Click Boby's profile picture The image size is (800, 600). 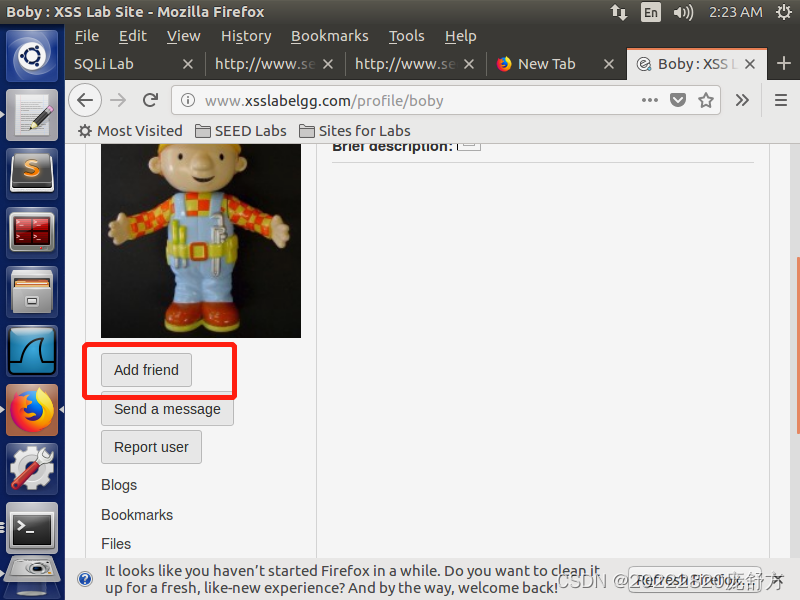201,241
